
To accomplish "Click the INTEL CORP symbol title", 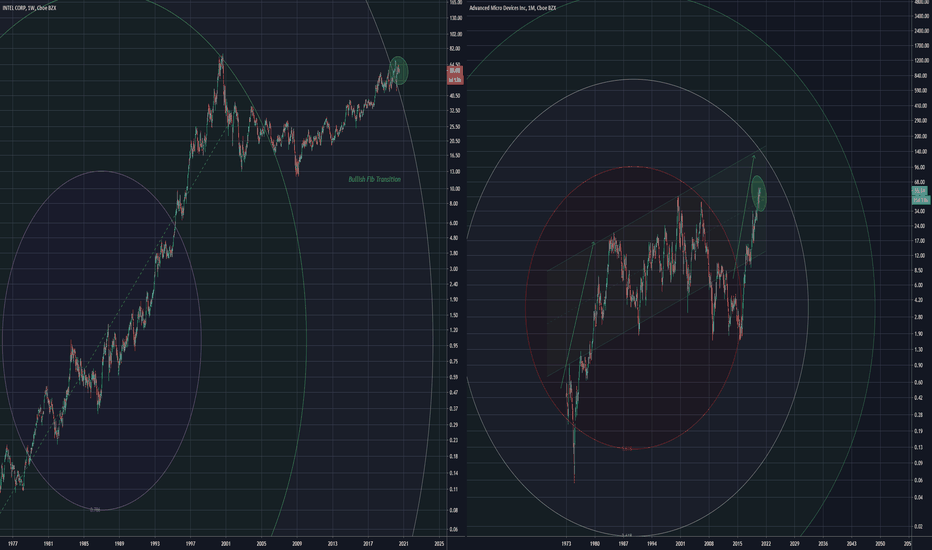I will click(x=30, y=8).
